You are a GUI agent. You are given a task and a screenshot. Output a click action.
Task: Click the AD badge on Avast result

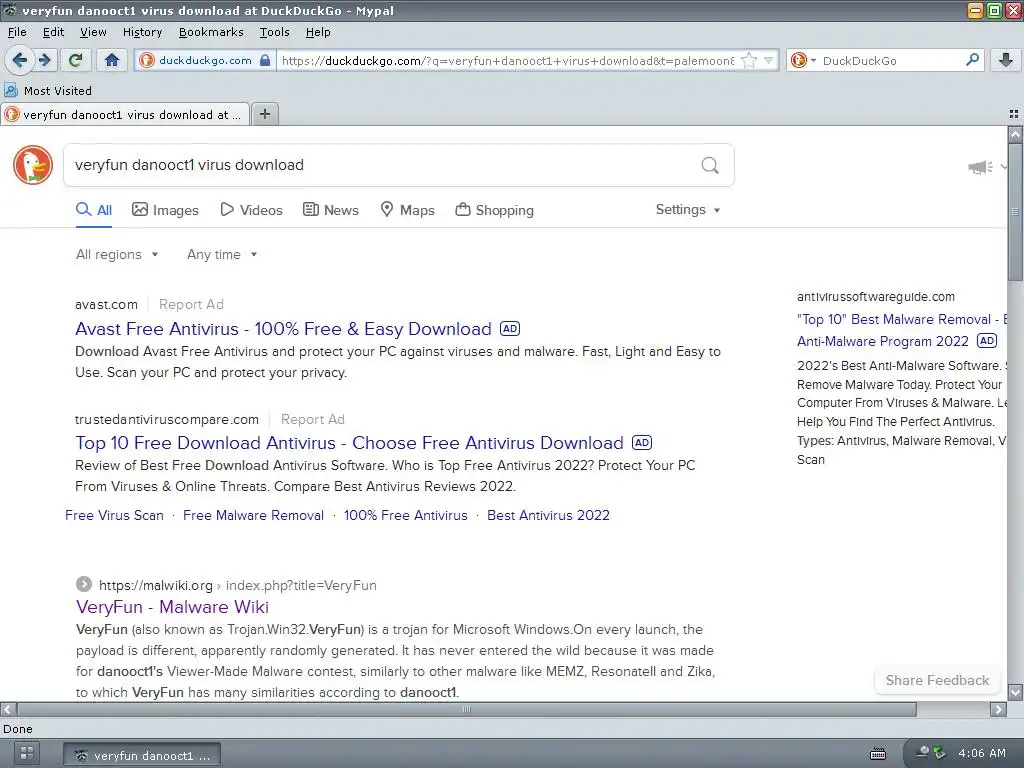(509, 328)
